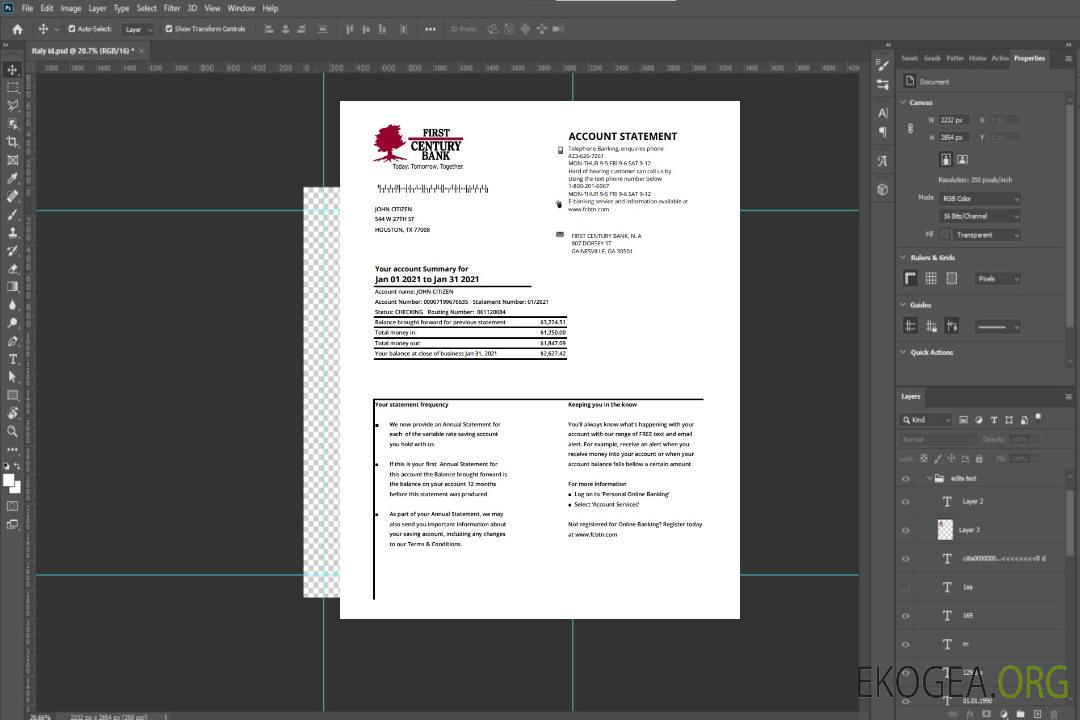Select the Blur tool
The image size is (1080, 720).
pyautogui.click(x=12, y=305)
